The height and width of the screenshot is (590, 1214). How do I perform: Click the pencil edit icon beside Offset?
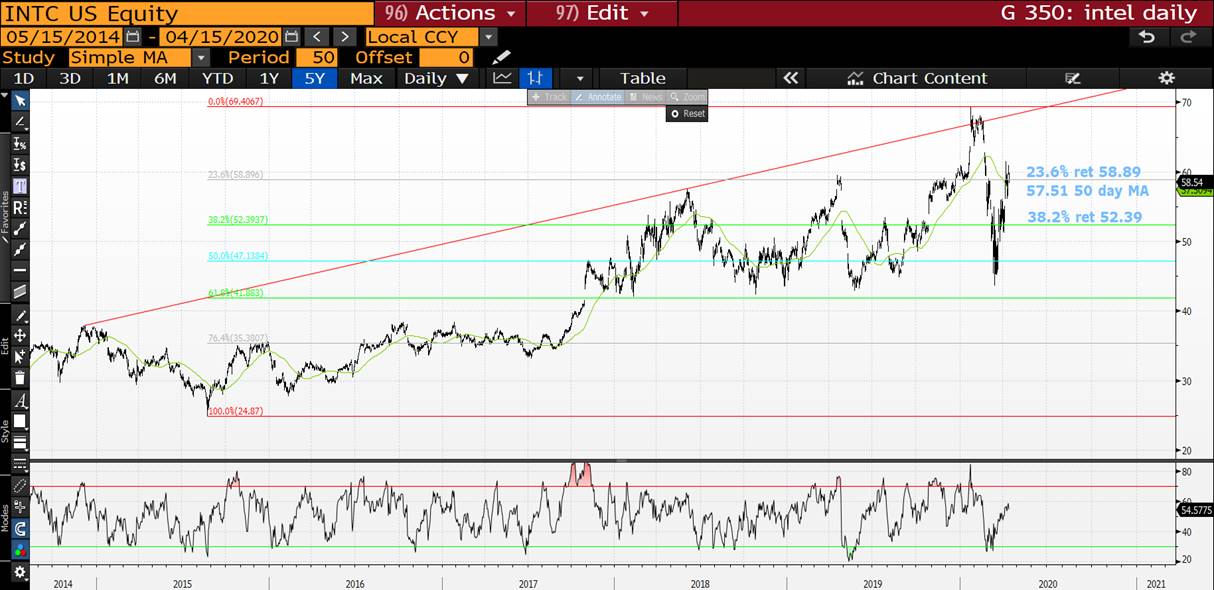coord(501,57)
